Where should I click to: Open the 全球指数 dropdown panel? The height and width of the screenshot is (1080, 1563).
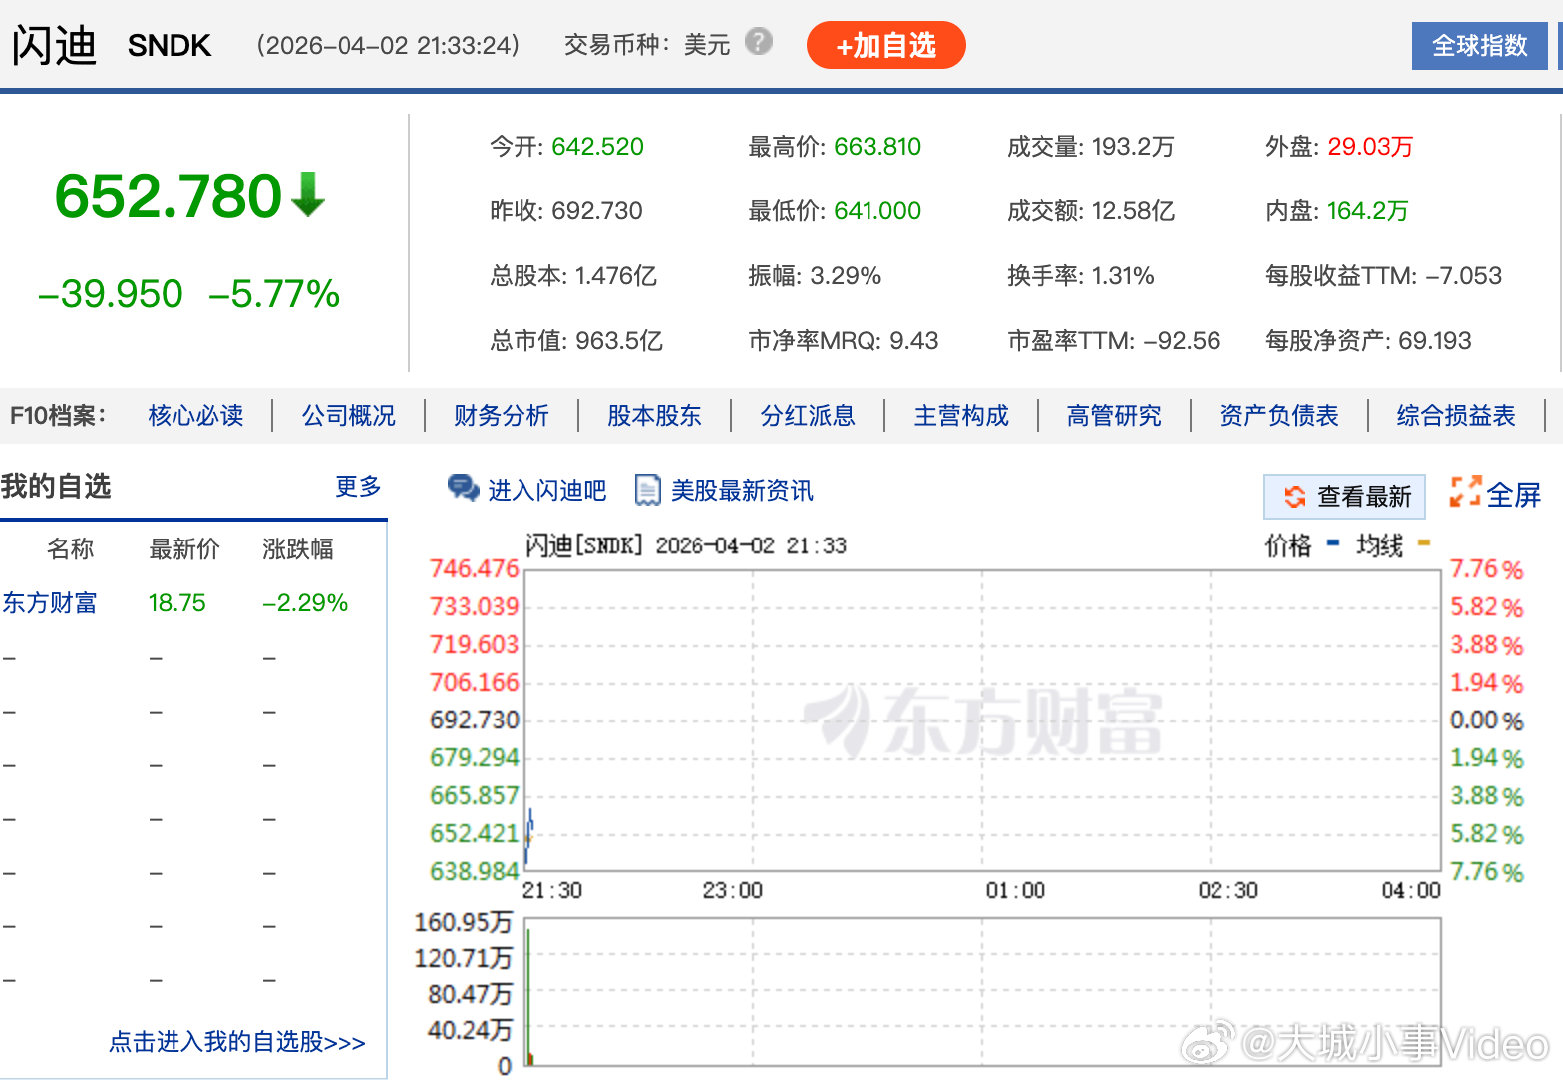pyautogui.click(x=1480, y=45)
